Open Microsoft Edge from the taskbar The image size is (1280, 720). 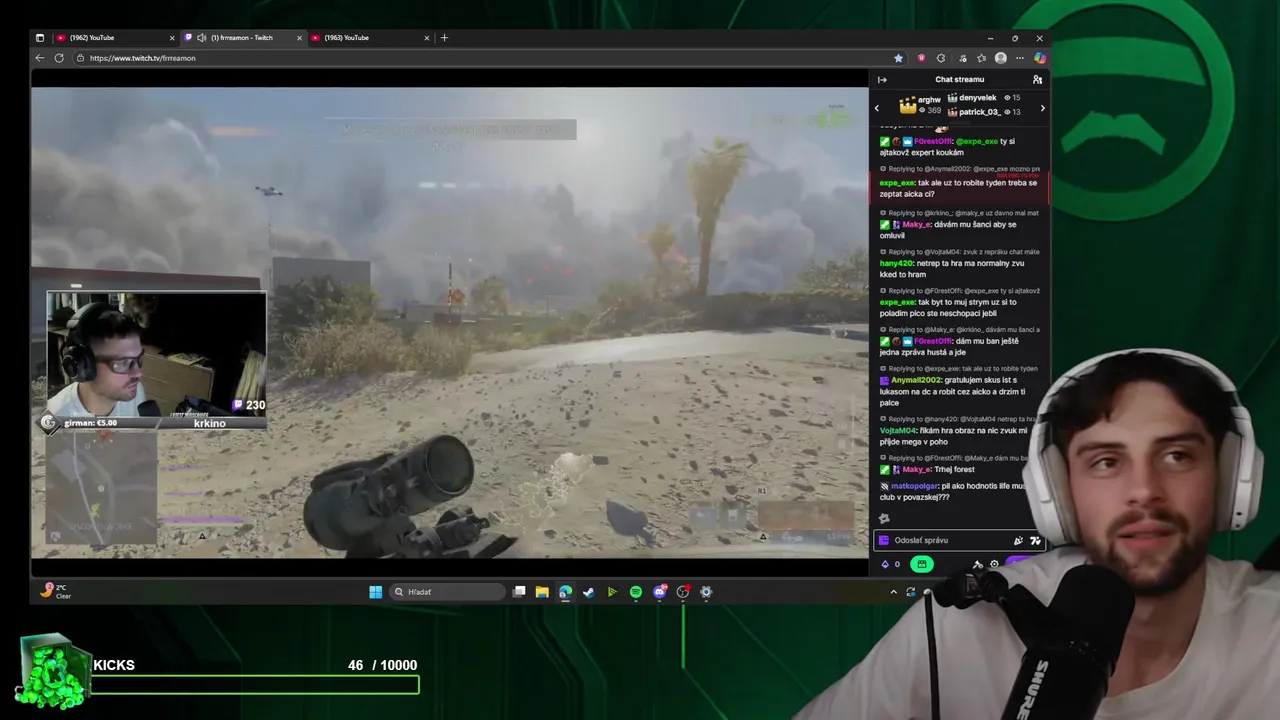coord(565,592)
